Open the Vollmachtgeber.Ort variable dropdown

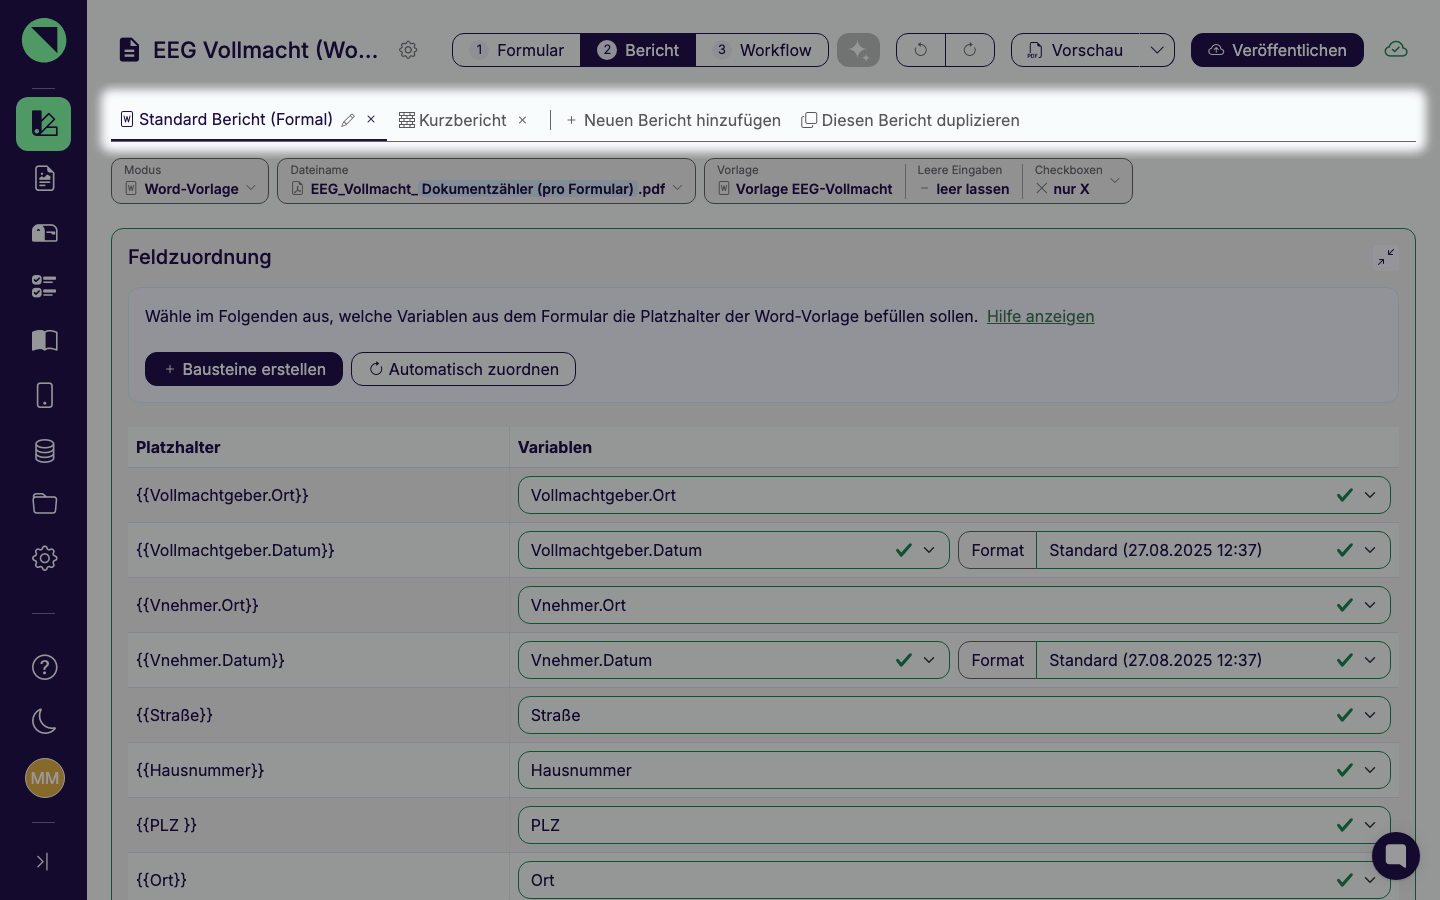(x=954, y=495)
